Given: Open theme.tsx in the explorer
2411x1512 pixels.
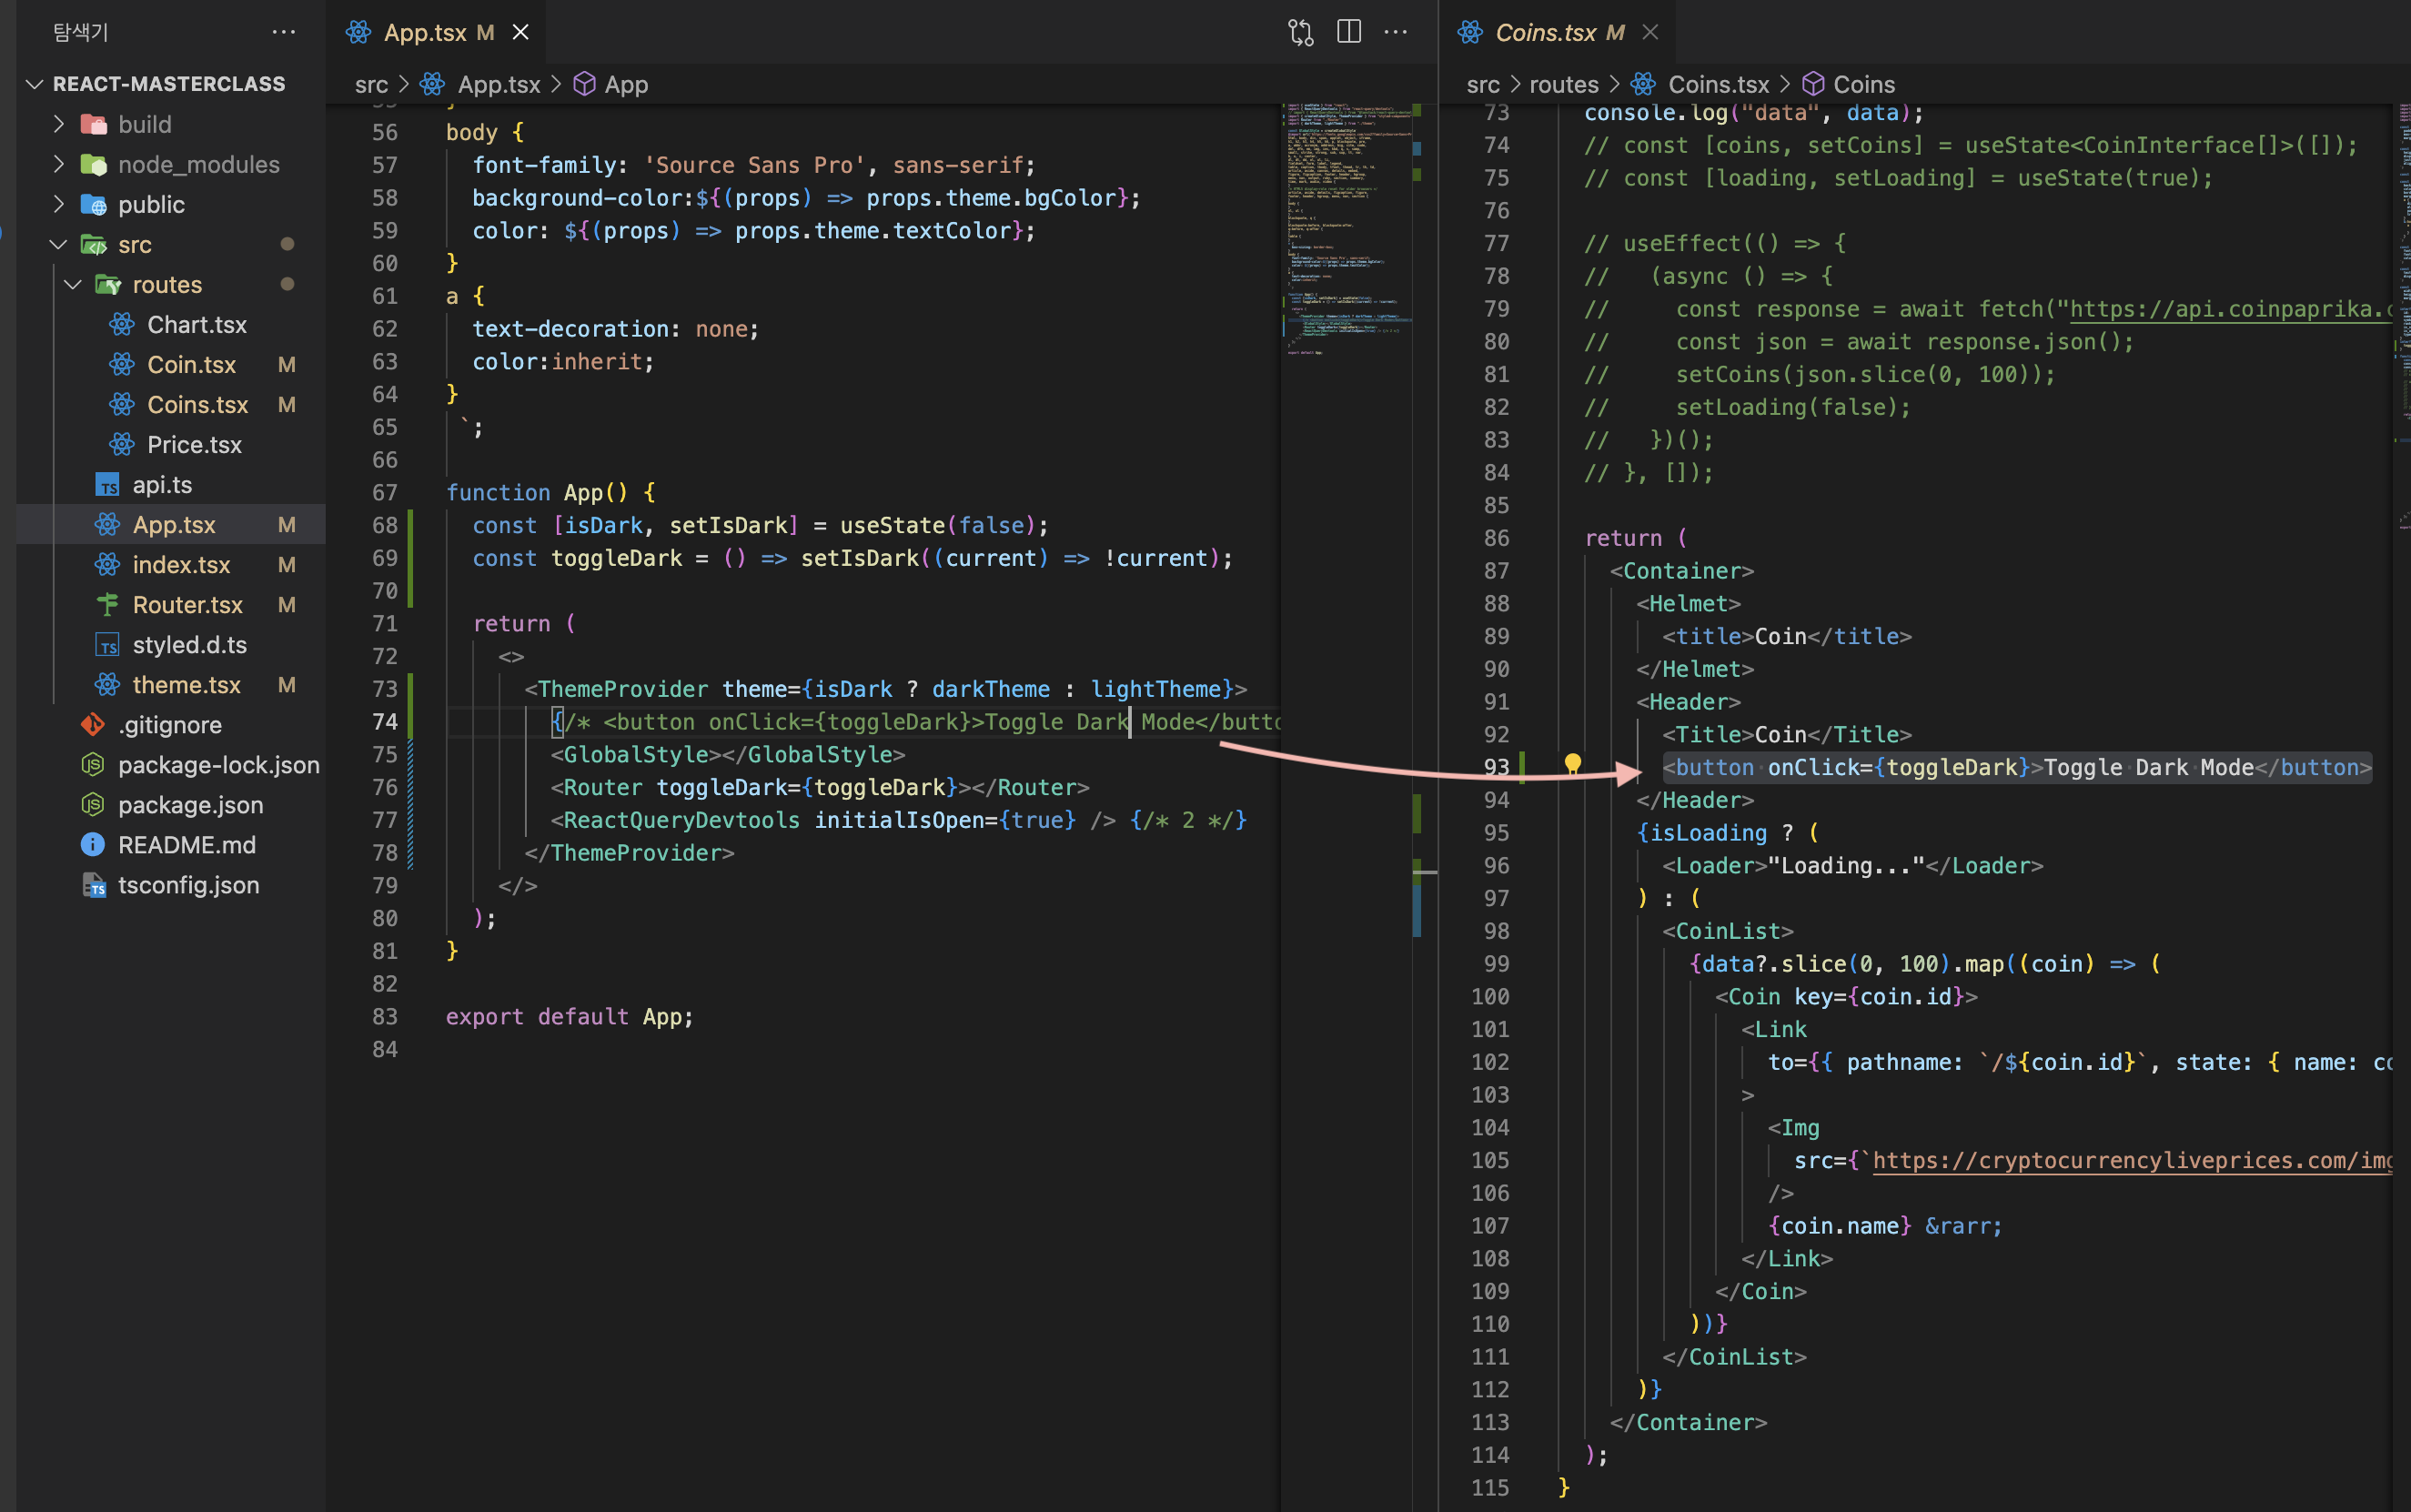Looking at the screenshot, I should pos(186,685).
